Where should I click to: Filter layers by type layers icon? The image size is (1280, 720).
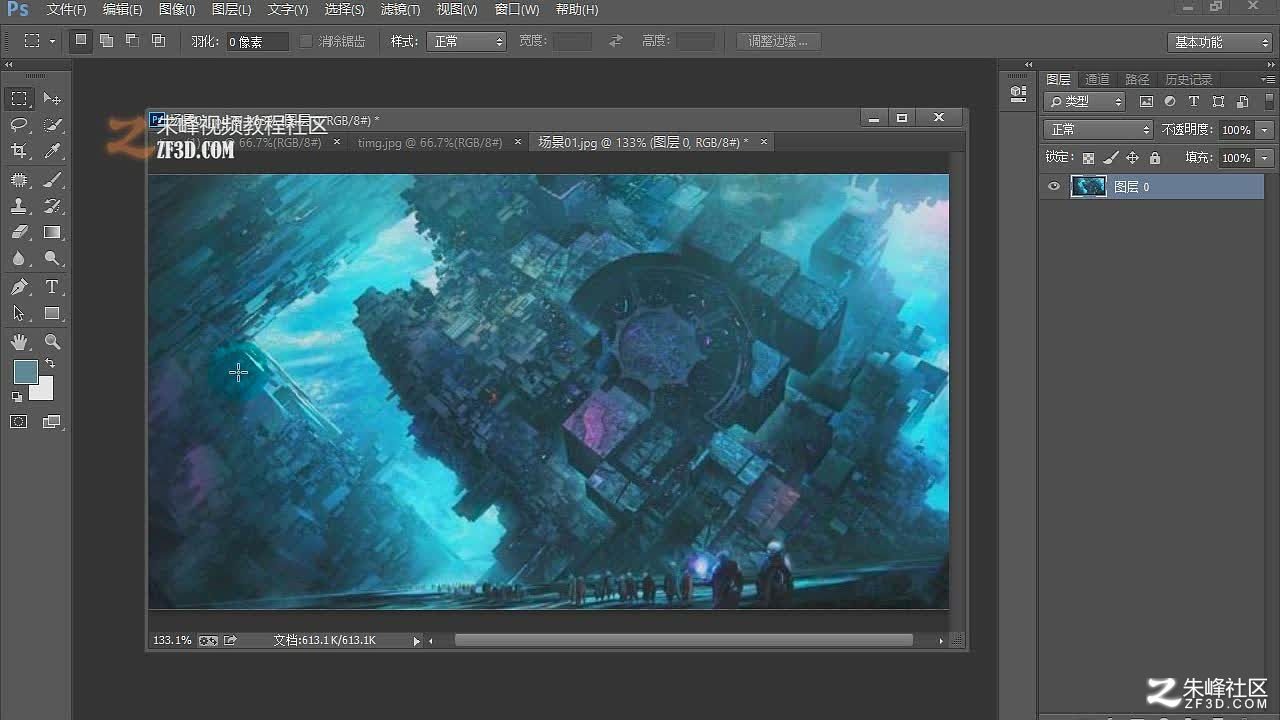1194,102
